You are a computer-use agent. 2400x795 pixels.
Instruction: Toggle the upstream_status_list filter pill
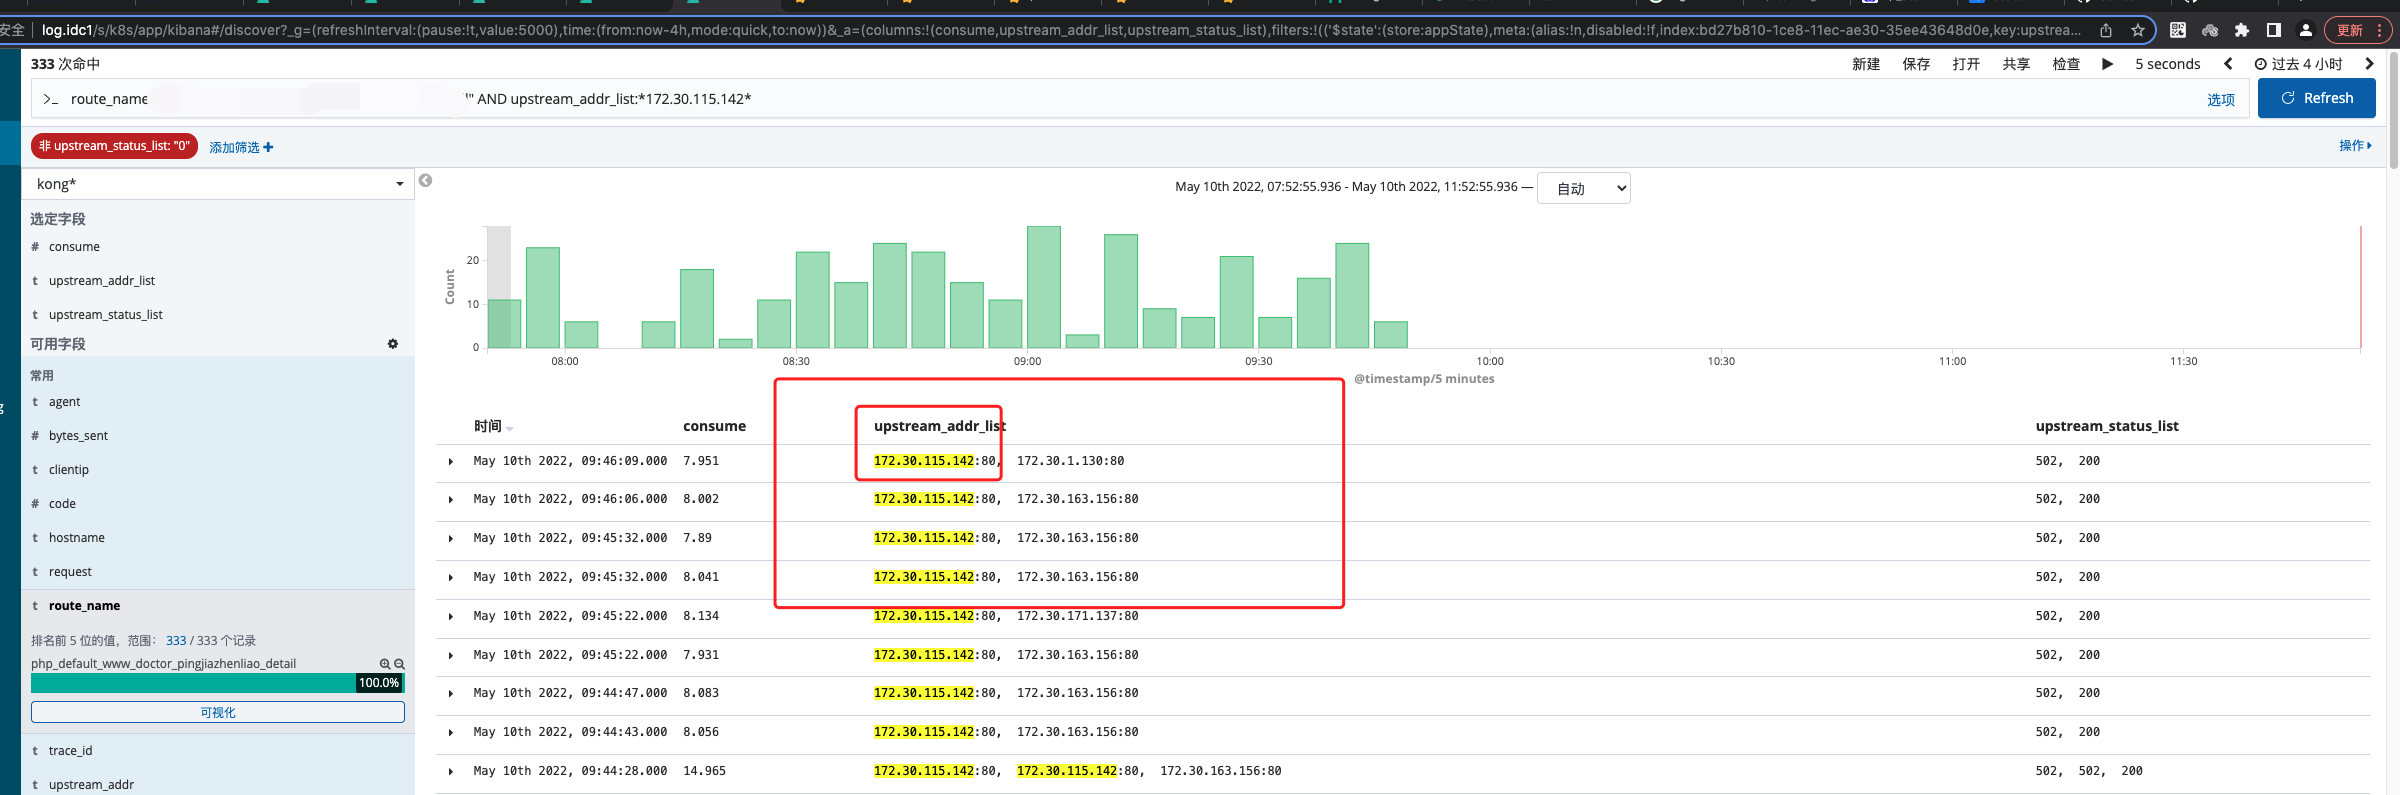[114, 146]
